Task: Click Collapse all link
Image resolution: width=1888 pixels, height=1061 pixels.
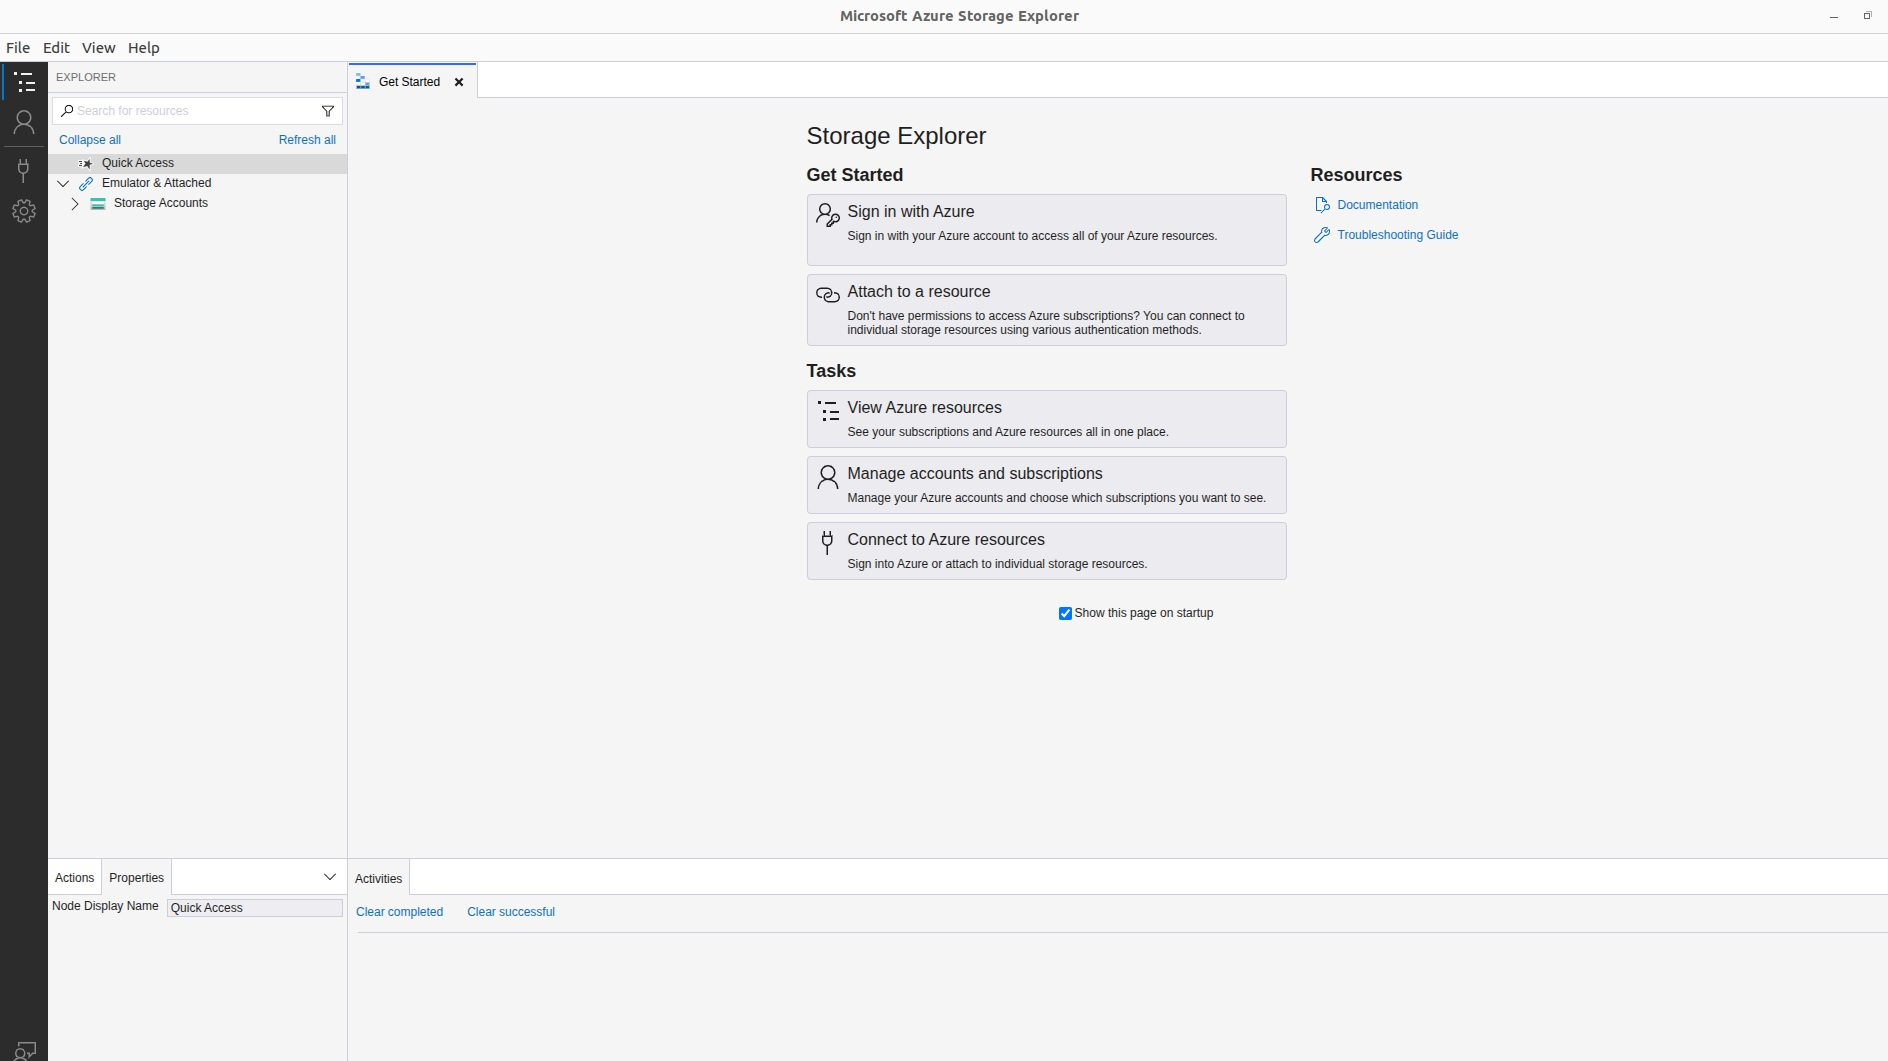Action: [x=90, y=140]
